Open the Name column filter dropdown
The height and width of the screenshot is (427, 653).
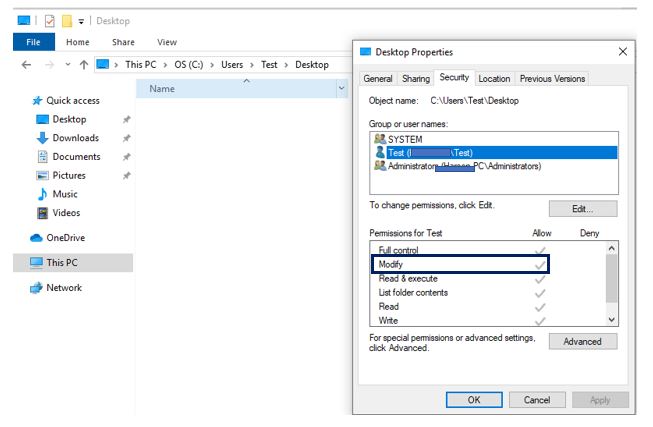pos(341,88)
